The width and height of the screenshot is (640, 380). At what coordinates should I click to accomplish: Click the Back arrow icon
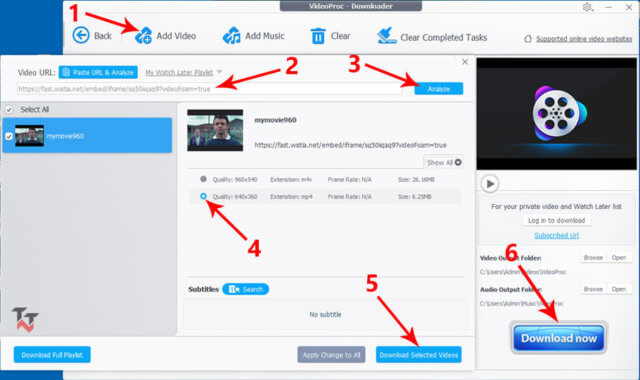(x=81, y=35)
